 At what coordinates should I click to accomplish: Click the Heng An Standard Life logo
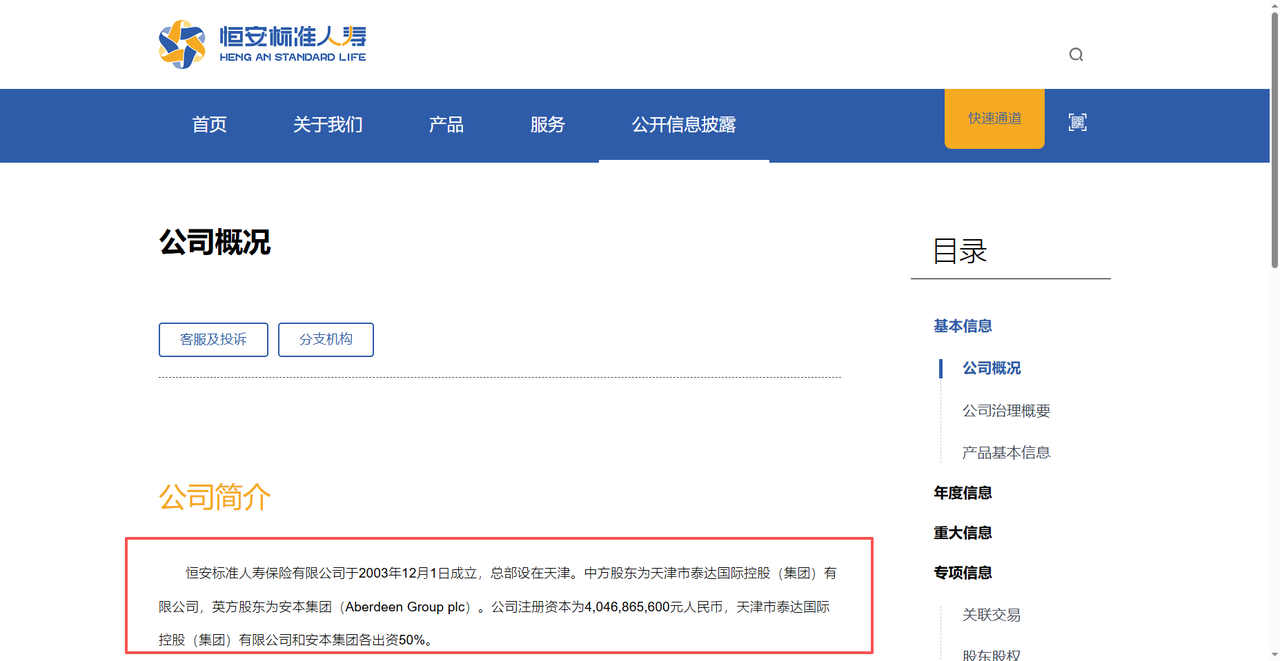click(x=262, y=44)
